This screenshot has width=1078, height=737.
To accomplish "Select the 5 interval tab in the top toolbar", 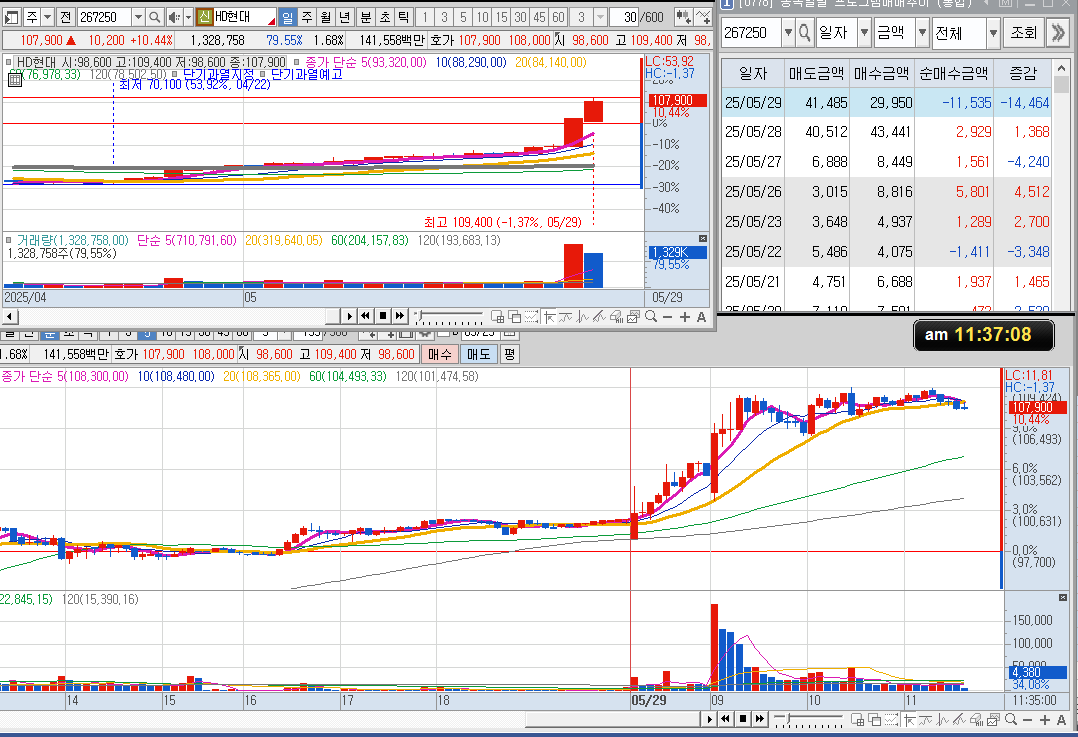I will 463,16.
